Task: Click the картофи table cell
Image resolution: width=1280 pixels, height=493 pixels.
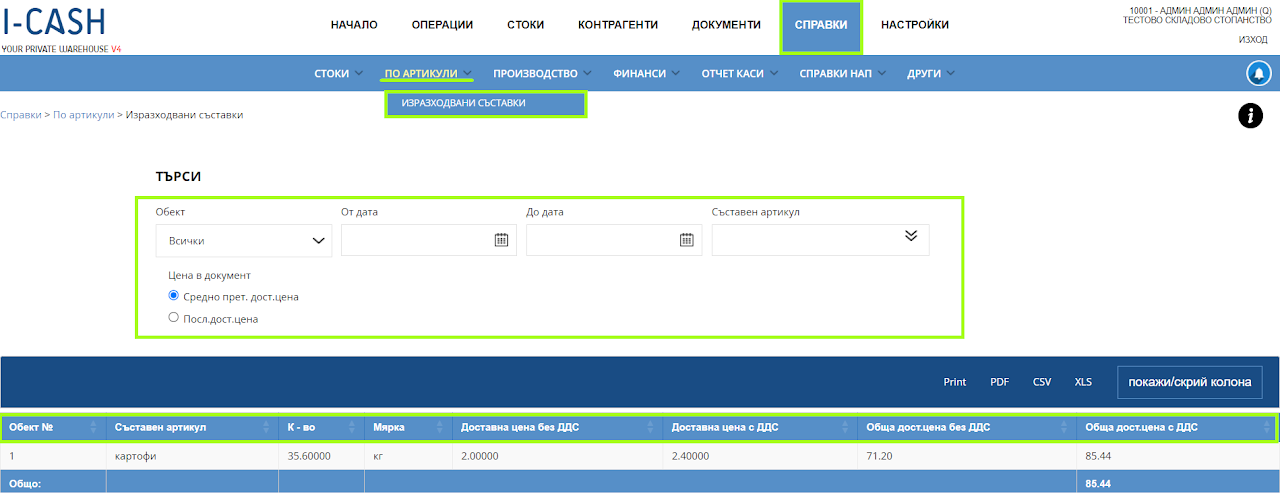Action: 192,456
